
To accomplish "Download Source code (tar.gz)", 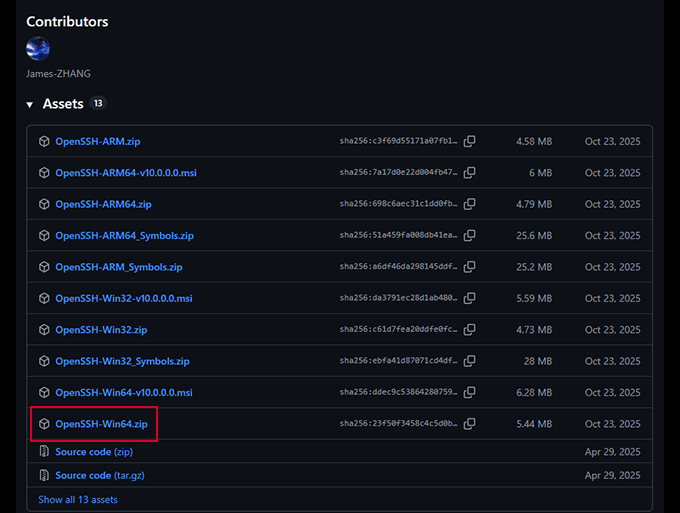I will pos(100,475).
